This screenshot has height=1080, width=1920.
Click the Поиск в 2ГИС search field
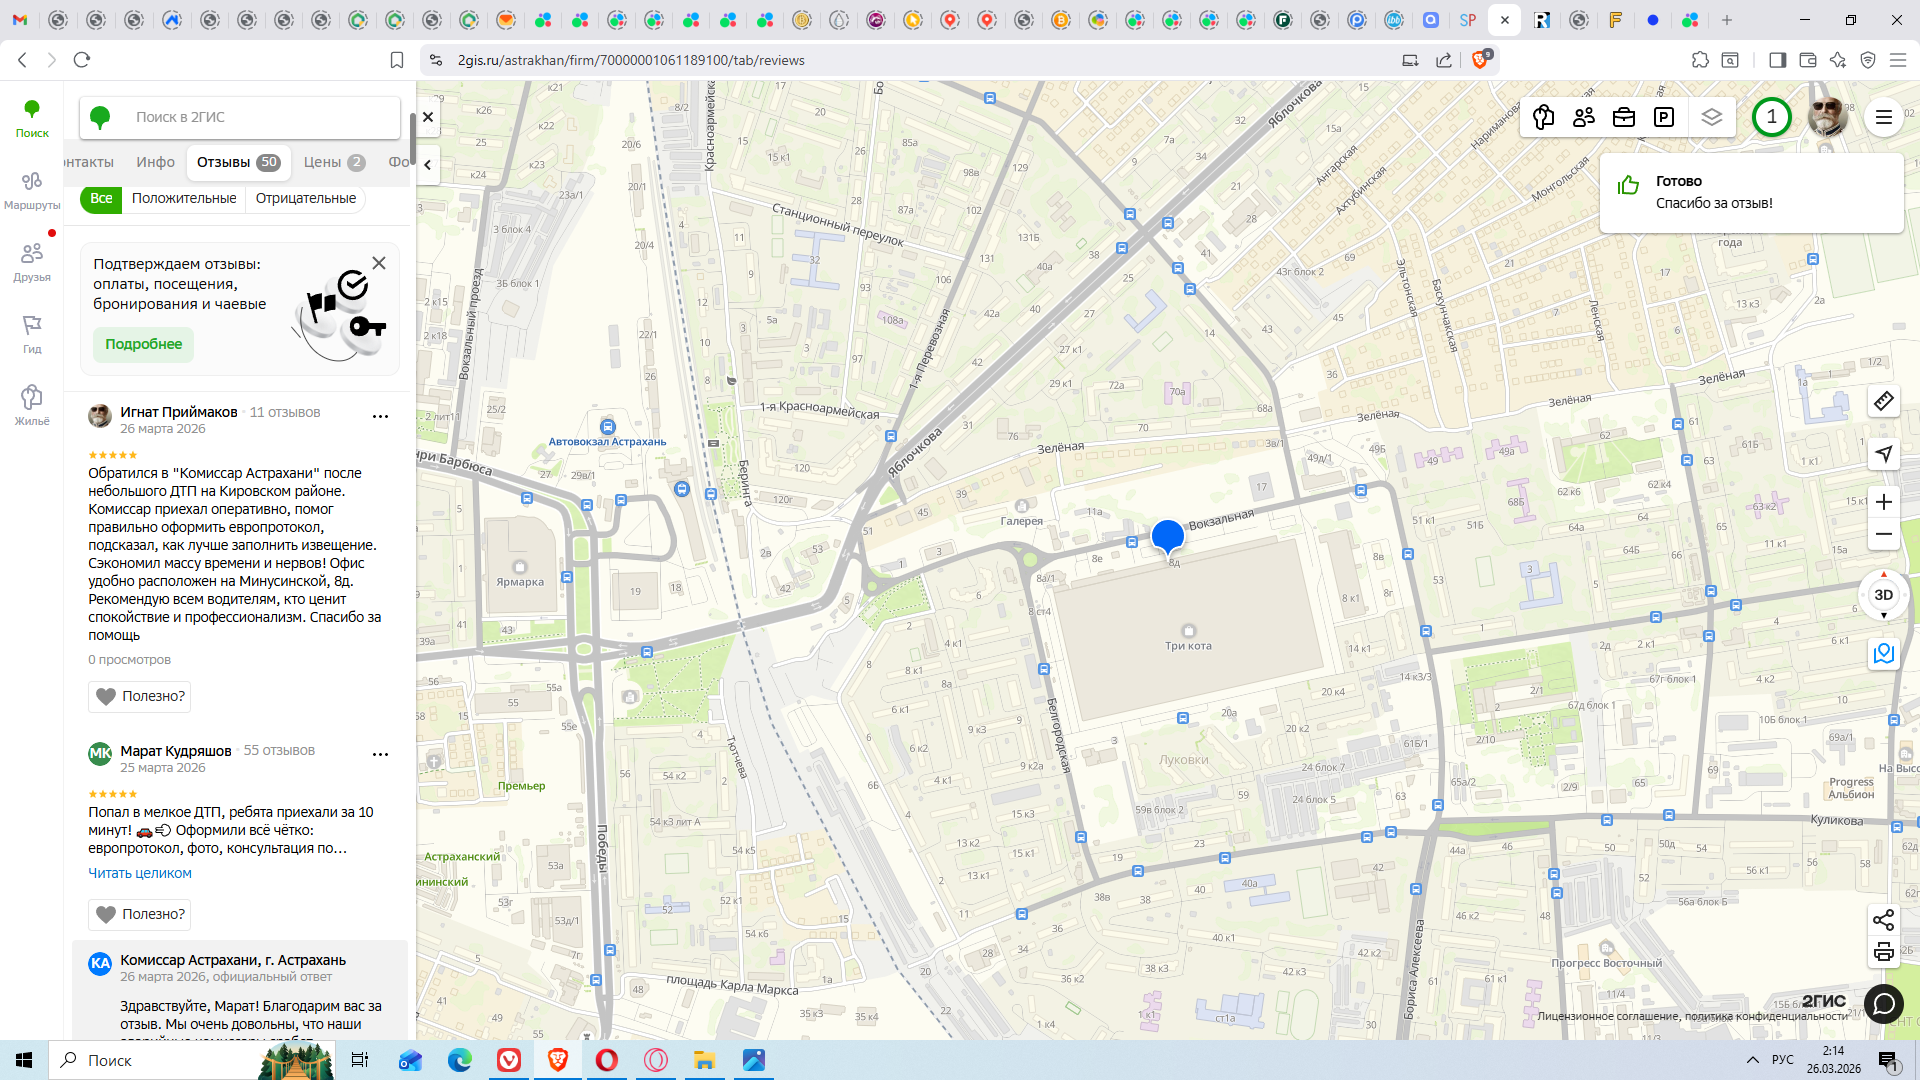click(x=260, y=117)
